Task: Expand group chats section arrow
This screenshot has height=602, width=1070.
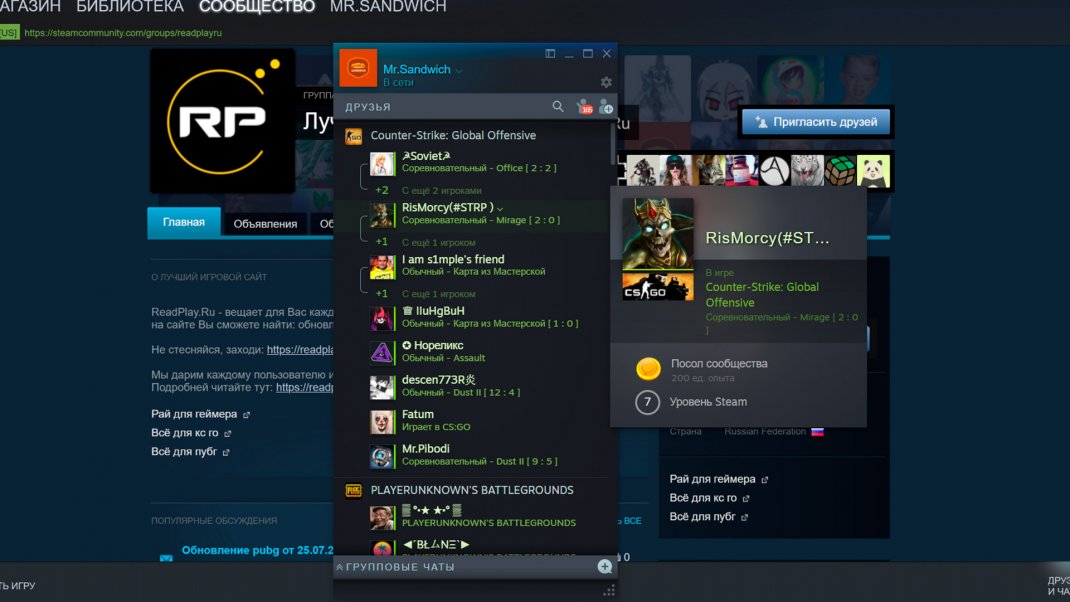Action: pyautogui.click(x=339, y=567)
